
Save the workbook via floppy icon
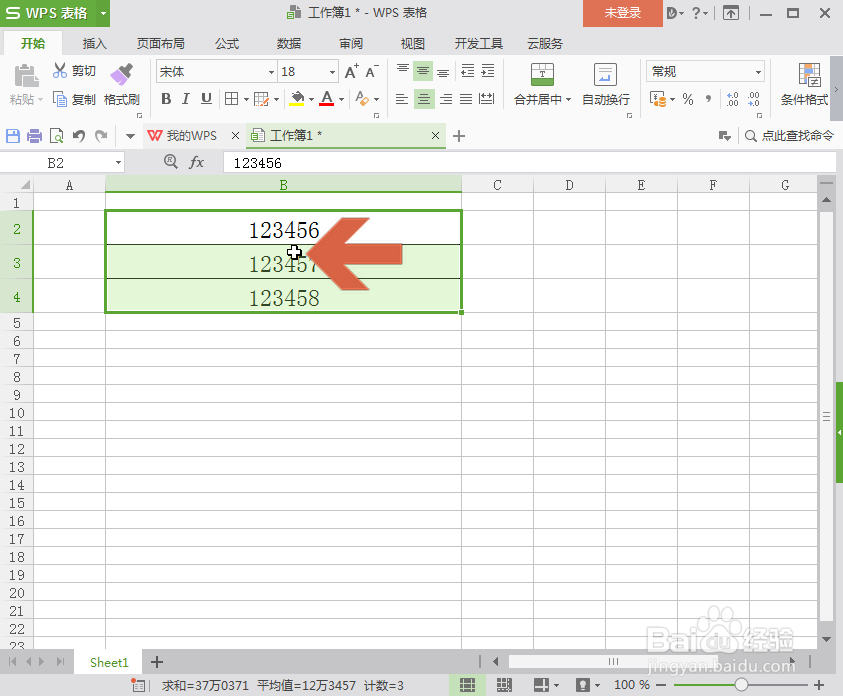pos(13,136)
